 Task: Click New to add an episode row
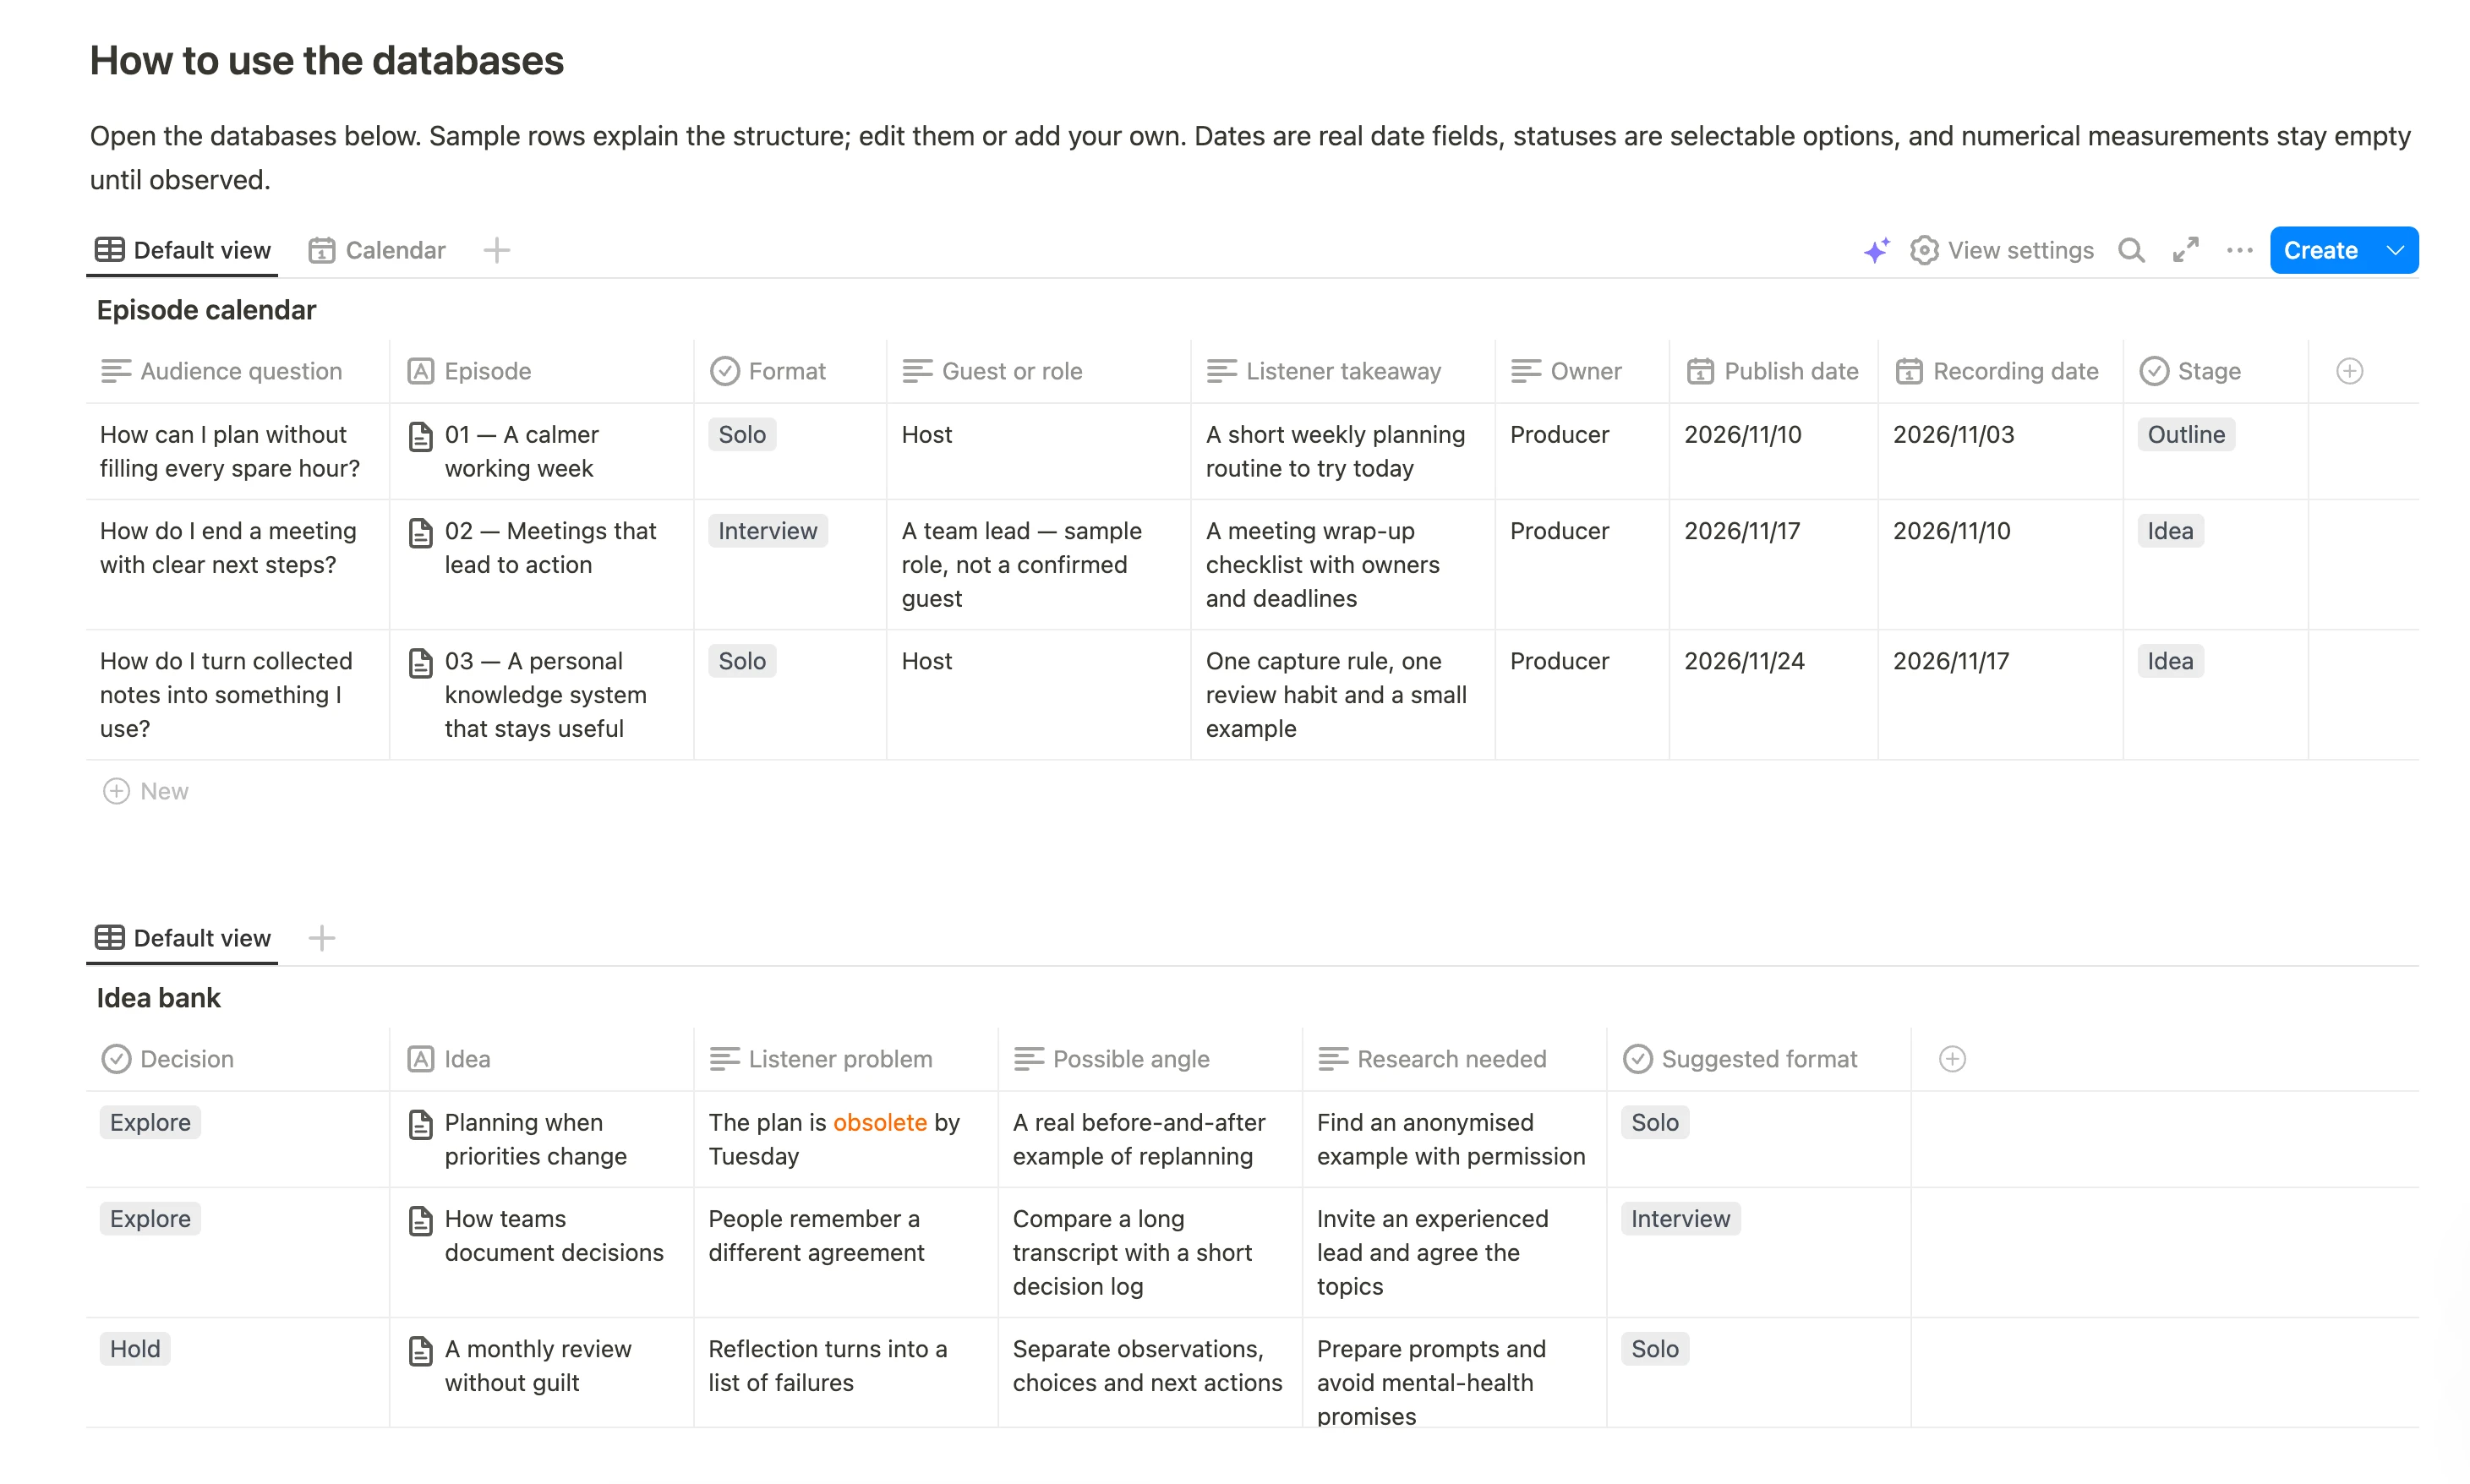click(x=146, y=791)
